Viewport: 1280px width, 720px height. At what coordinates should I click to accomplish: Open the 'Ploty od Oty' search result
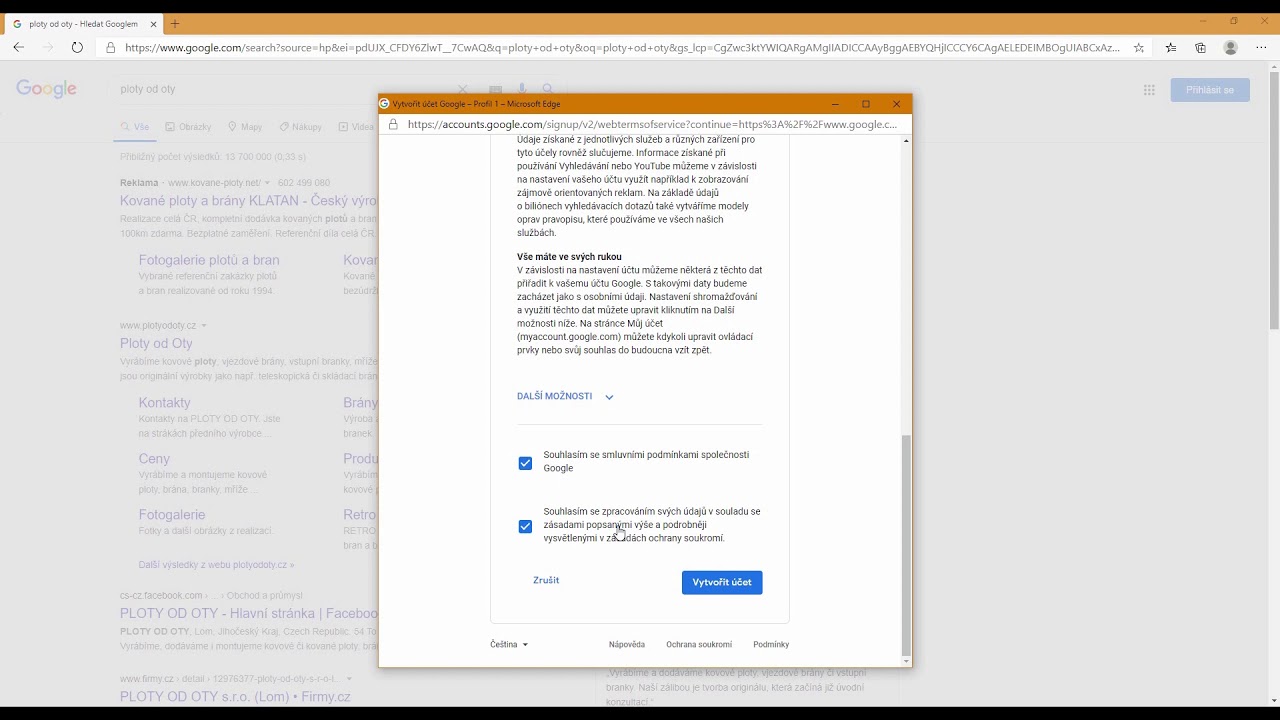coord(156,343)
